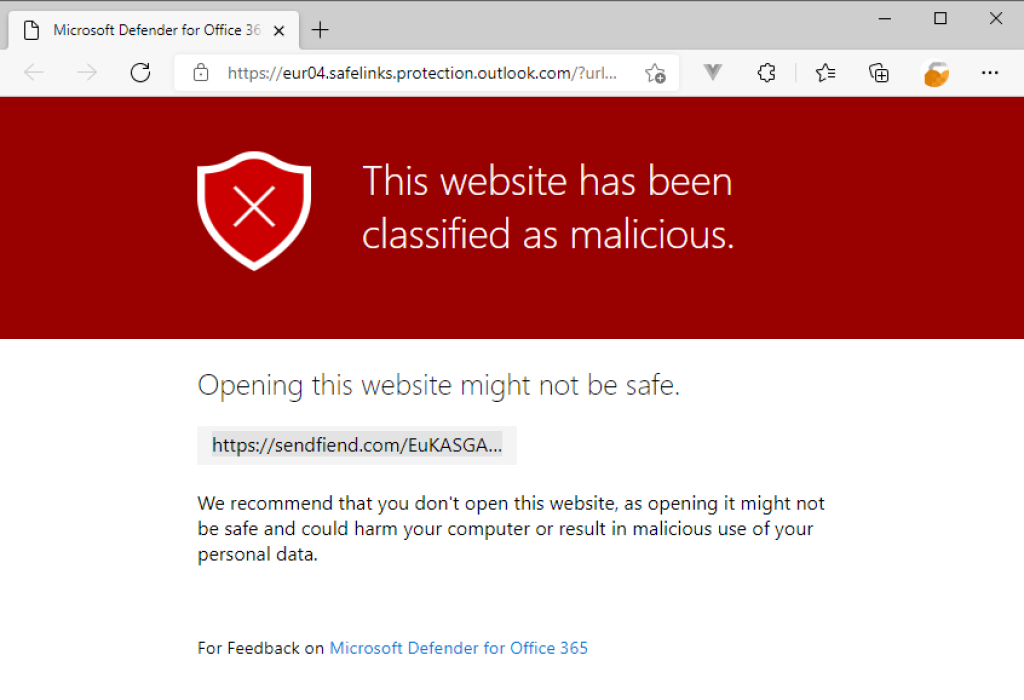Open a new browser tab
The height and width of the screenshot is (700, 1024).
(x=320, y=29)
